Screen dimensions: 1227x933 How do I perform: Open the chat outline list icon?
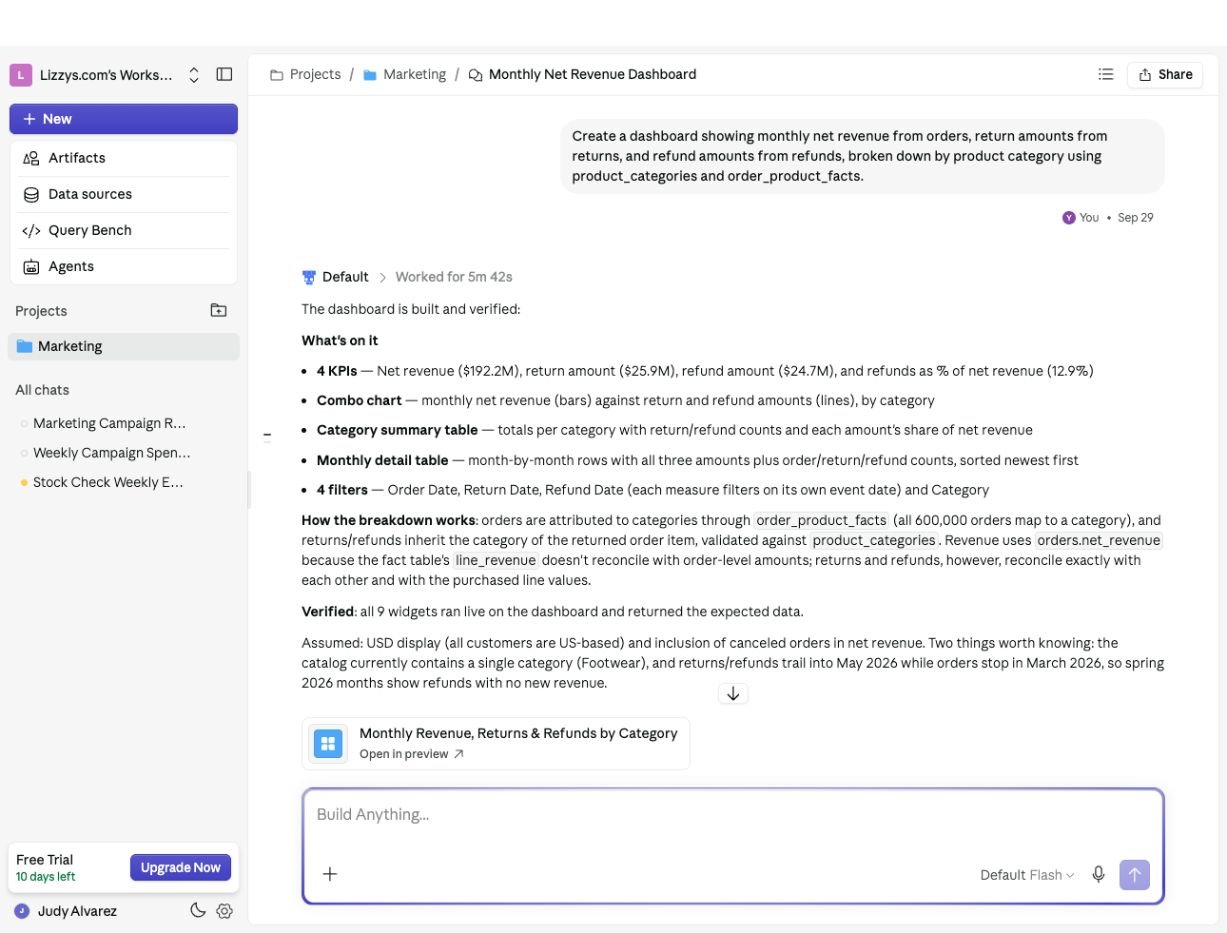(1106, 74)
